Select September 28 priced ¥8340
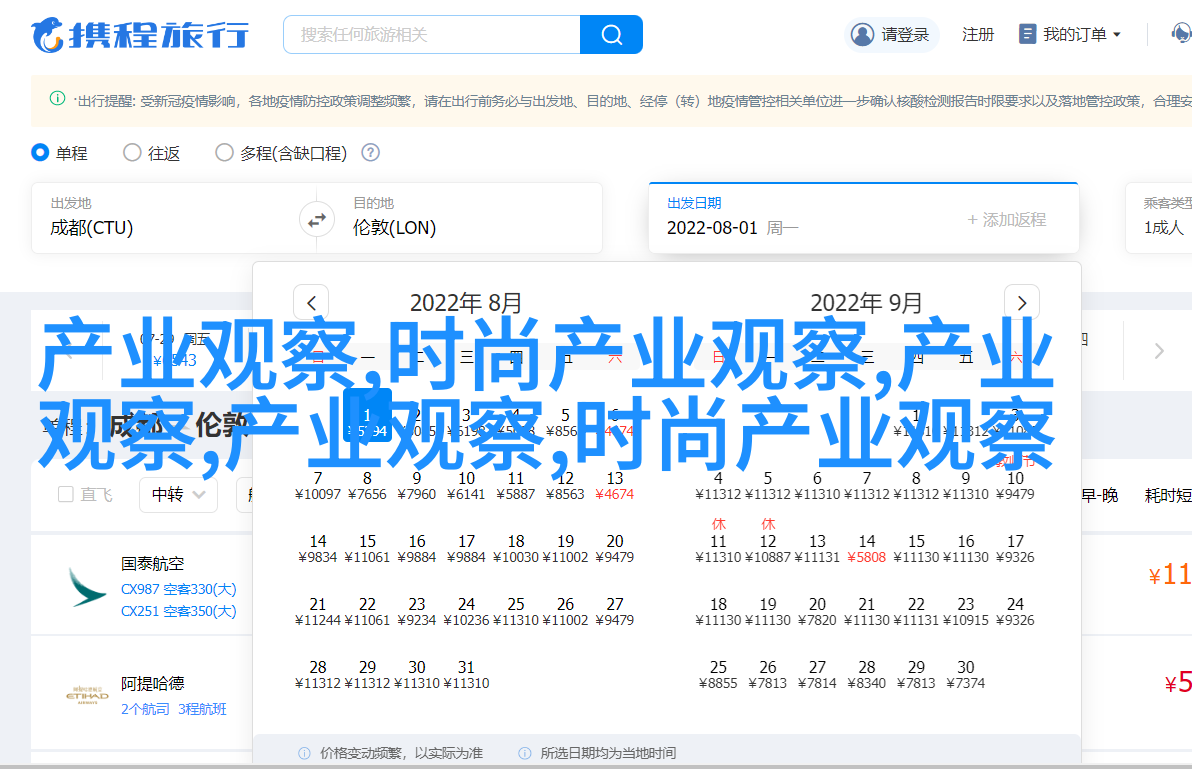 point(867,675)
